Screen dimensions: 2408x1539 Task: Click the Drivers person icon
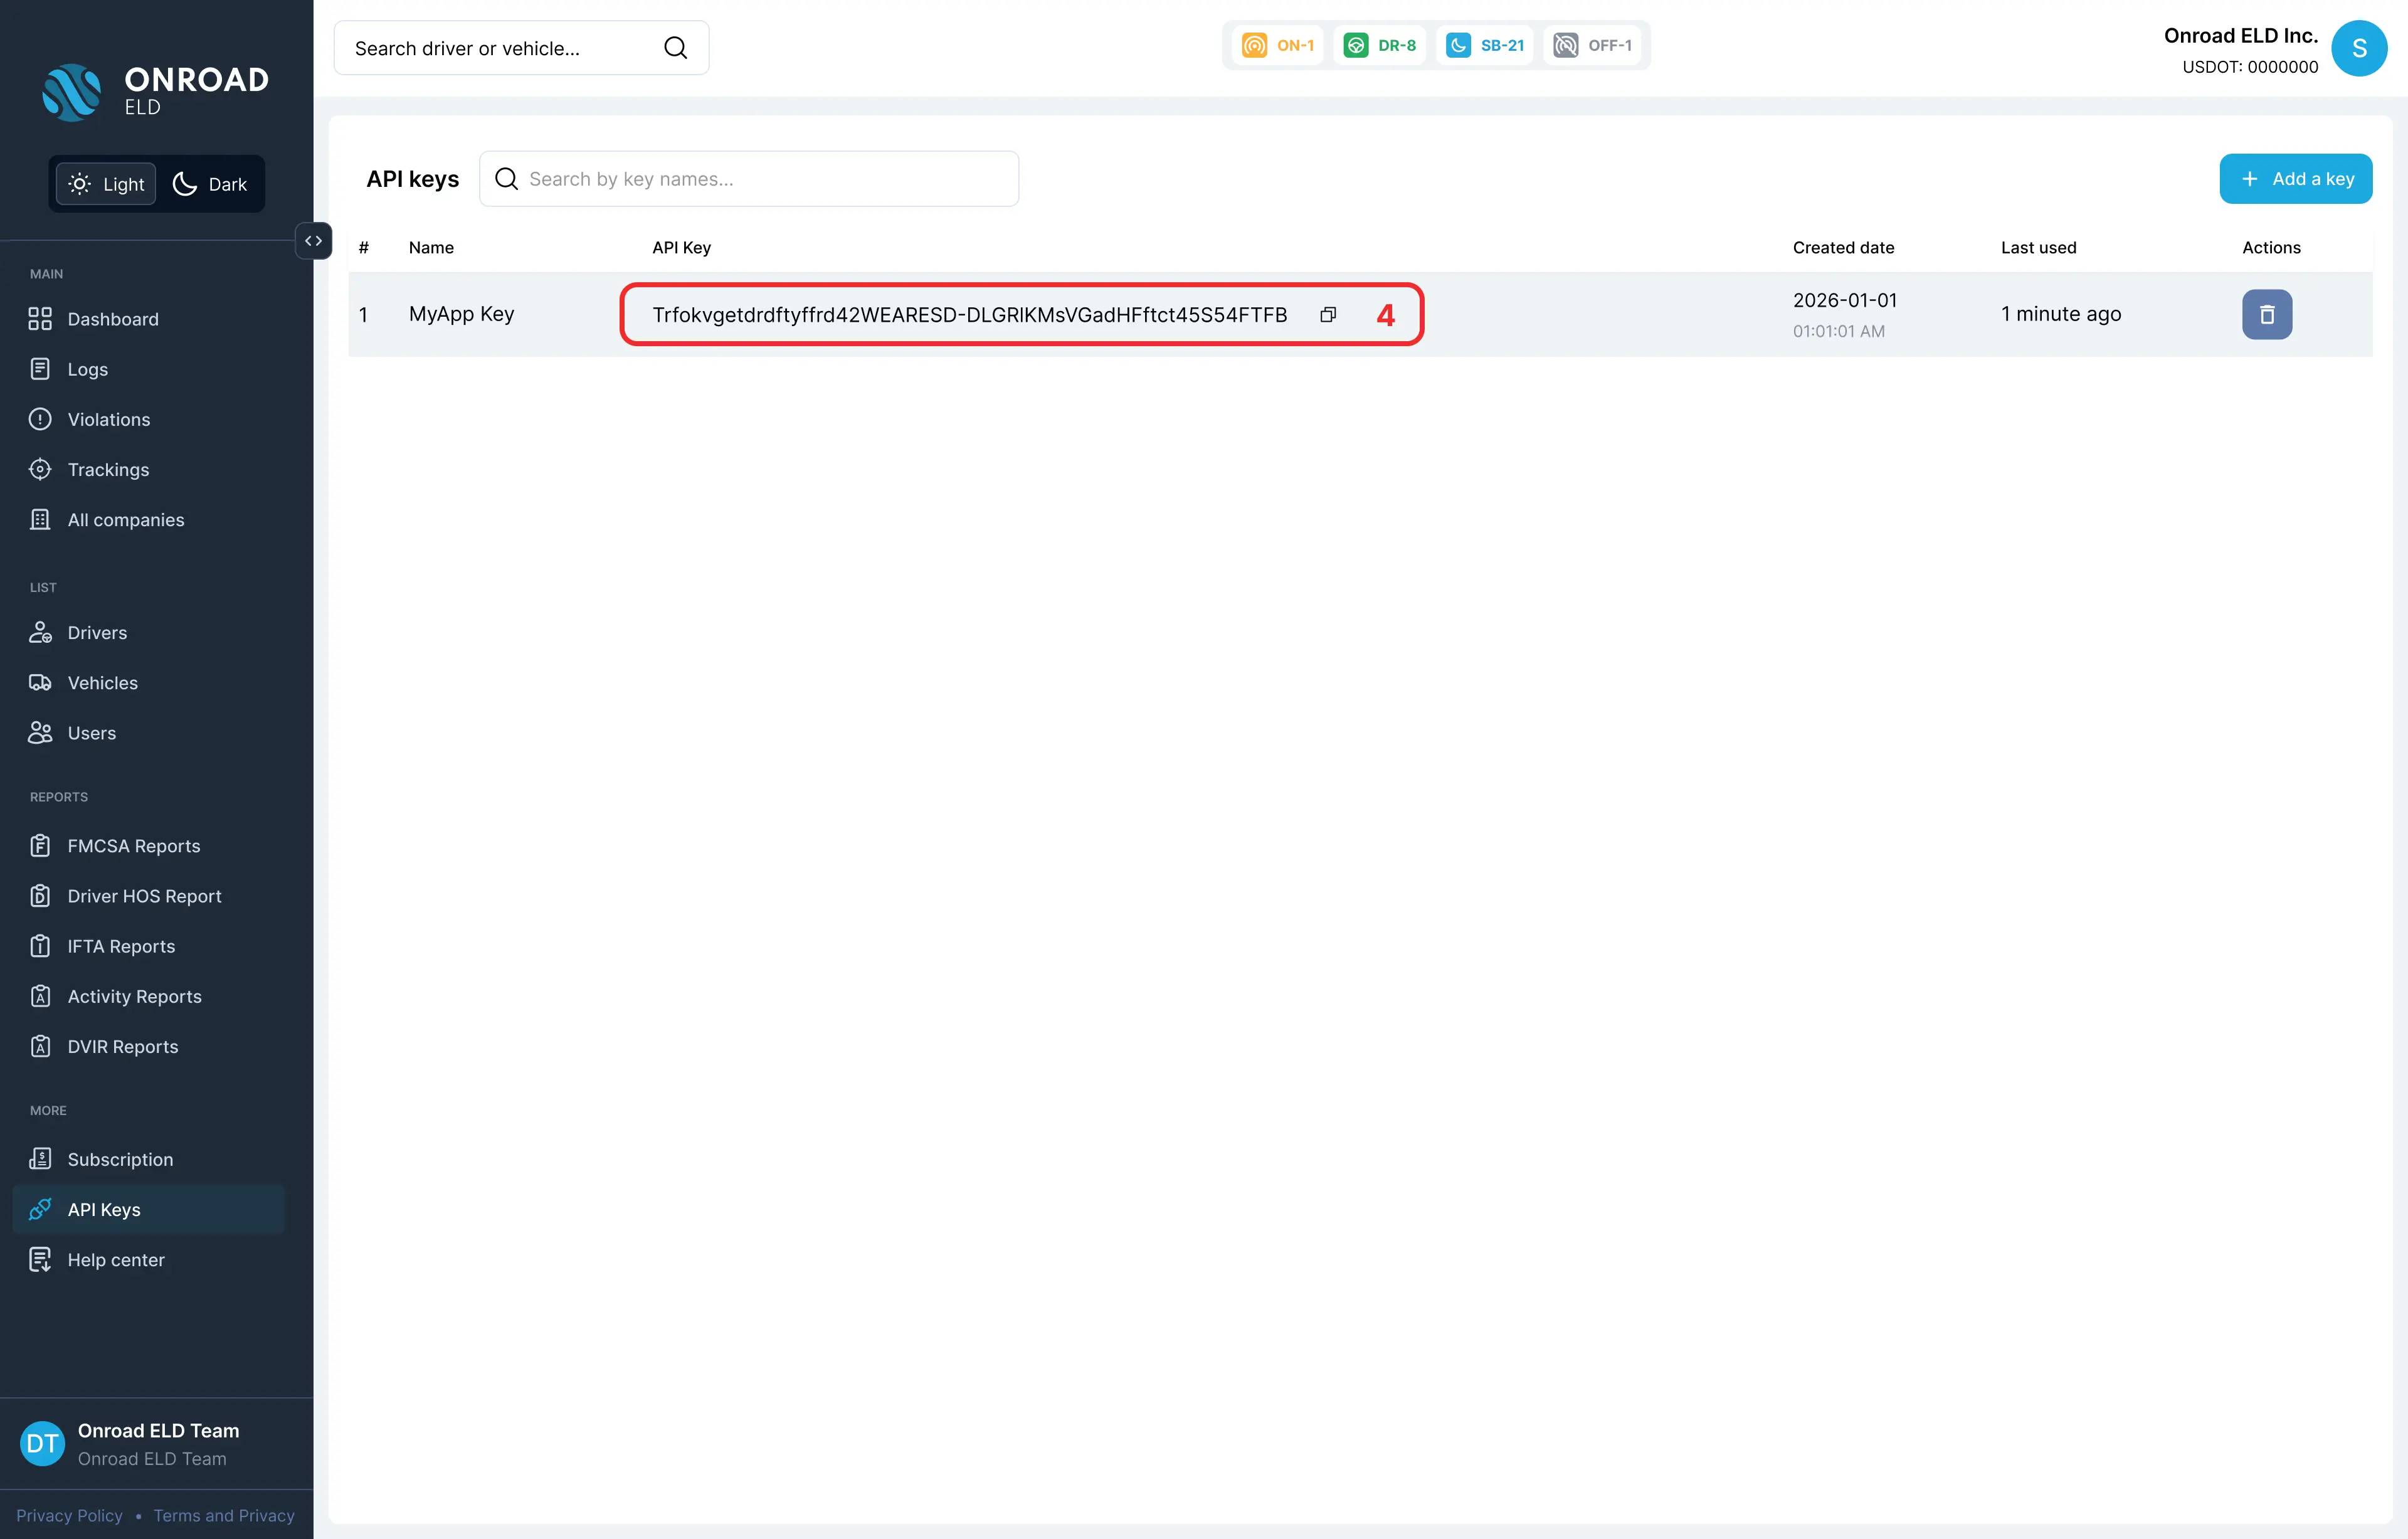pos(40,632)
